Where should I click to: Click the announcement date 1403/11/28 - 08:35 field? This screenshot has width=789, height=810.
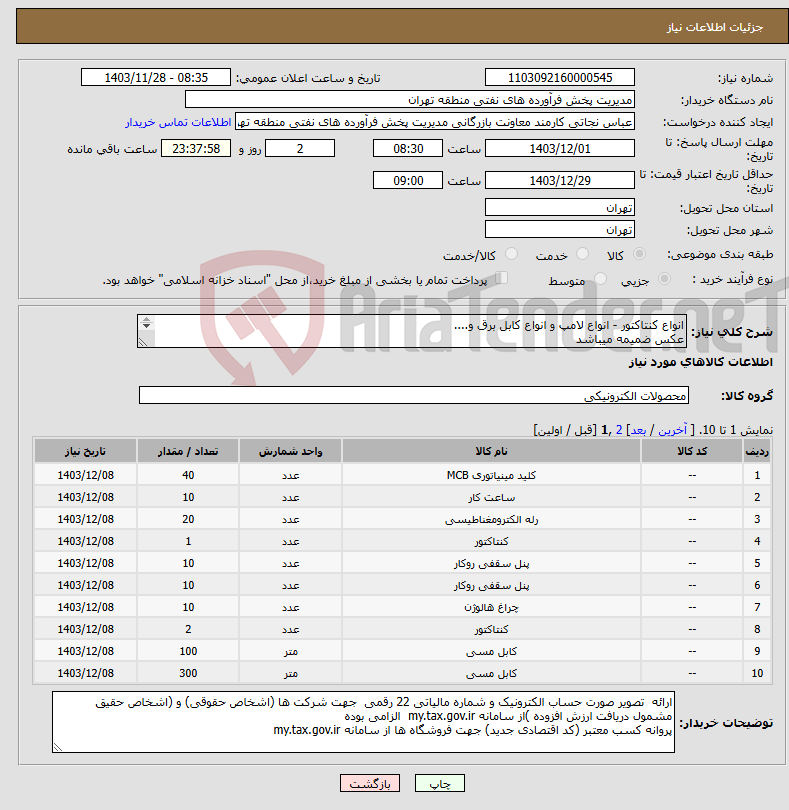tap(156, 77)
